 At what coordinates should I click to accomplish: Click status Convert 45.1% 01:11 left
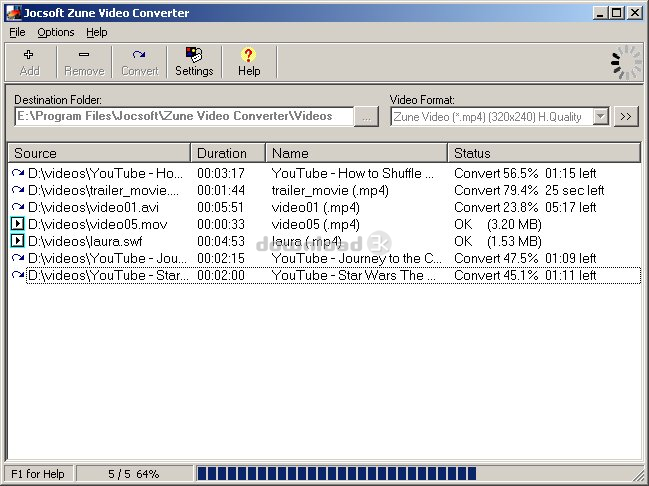pos(525,275)
